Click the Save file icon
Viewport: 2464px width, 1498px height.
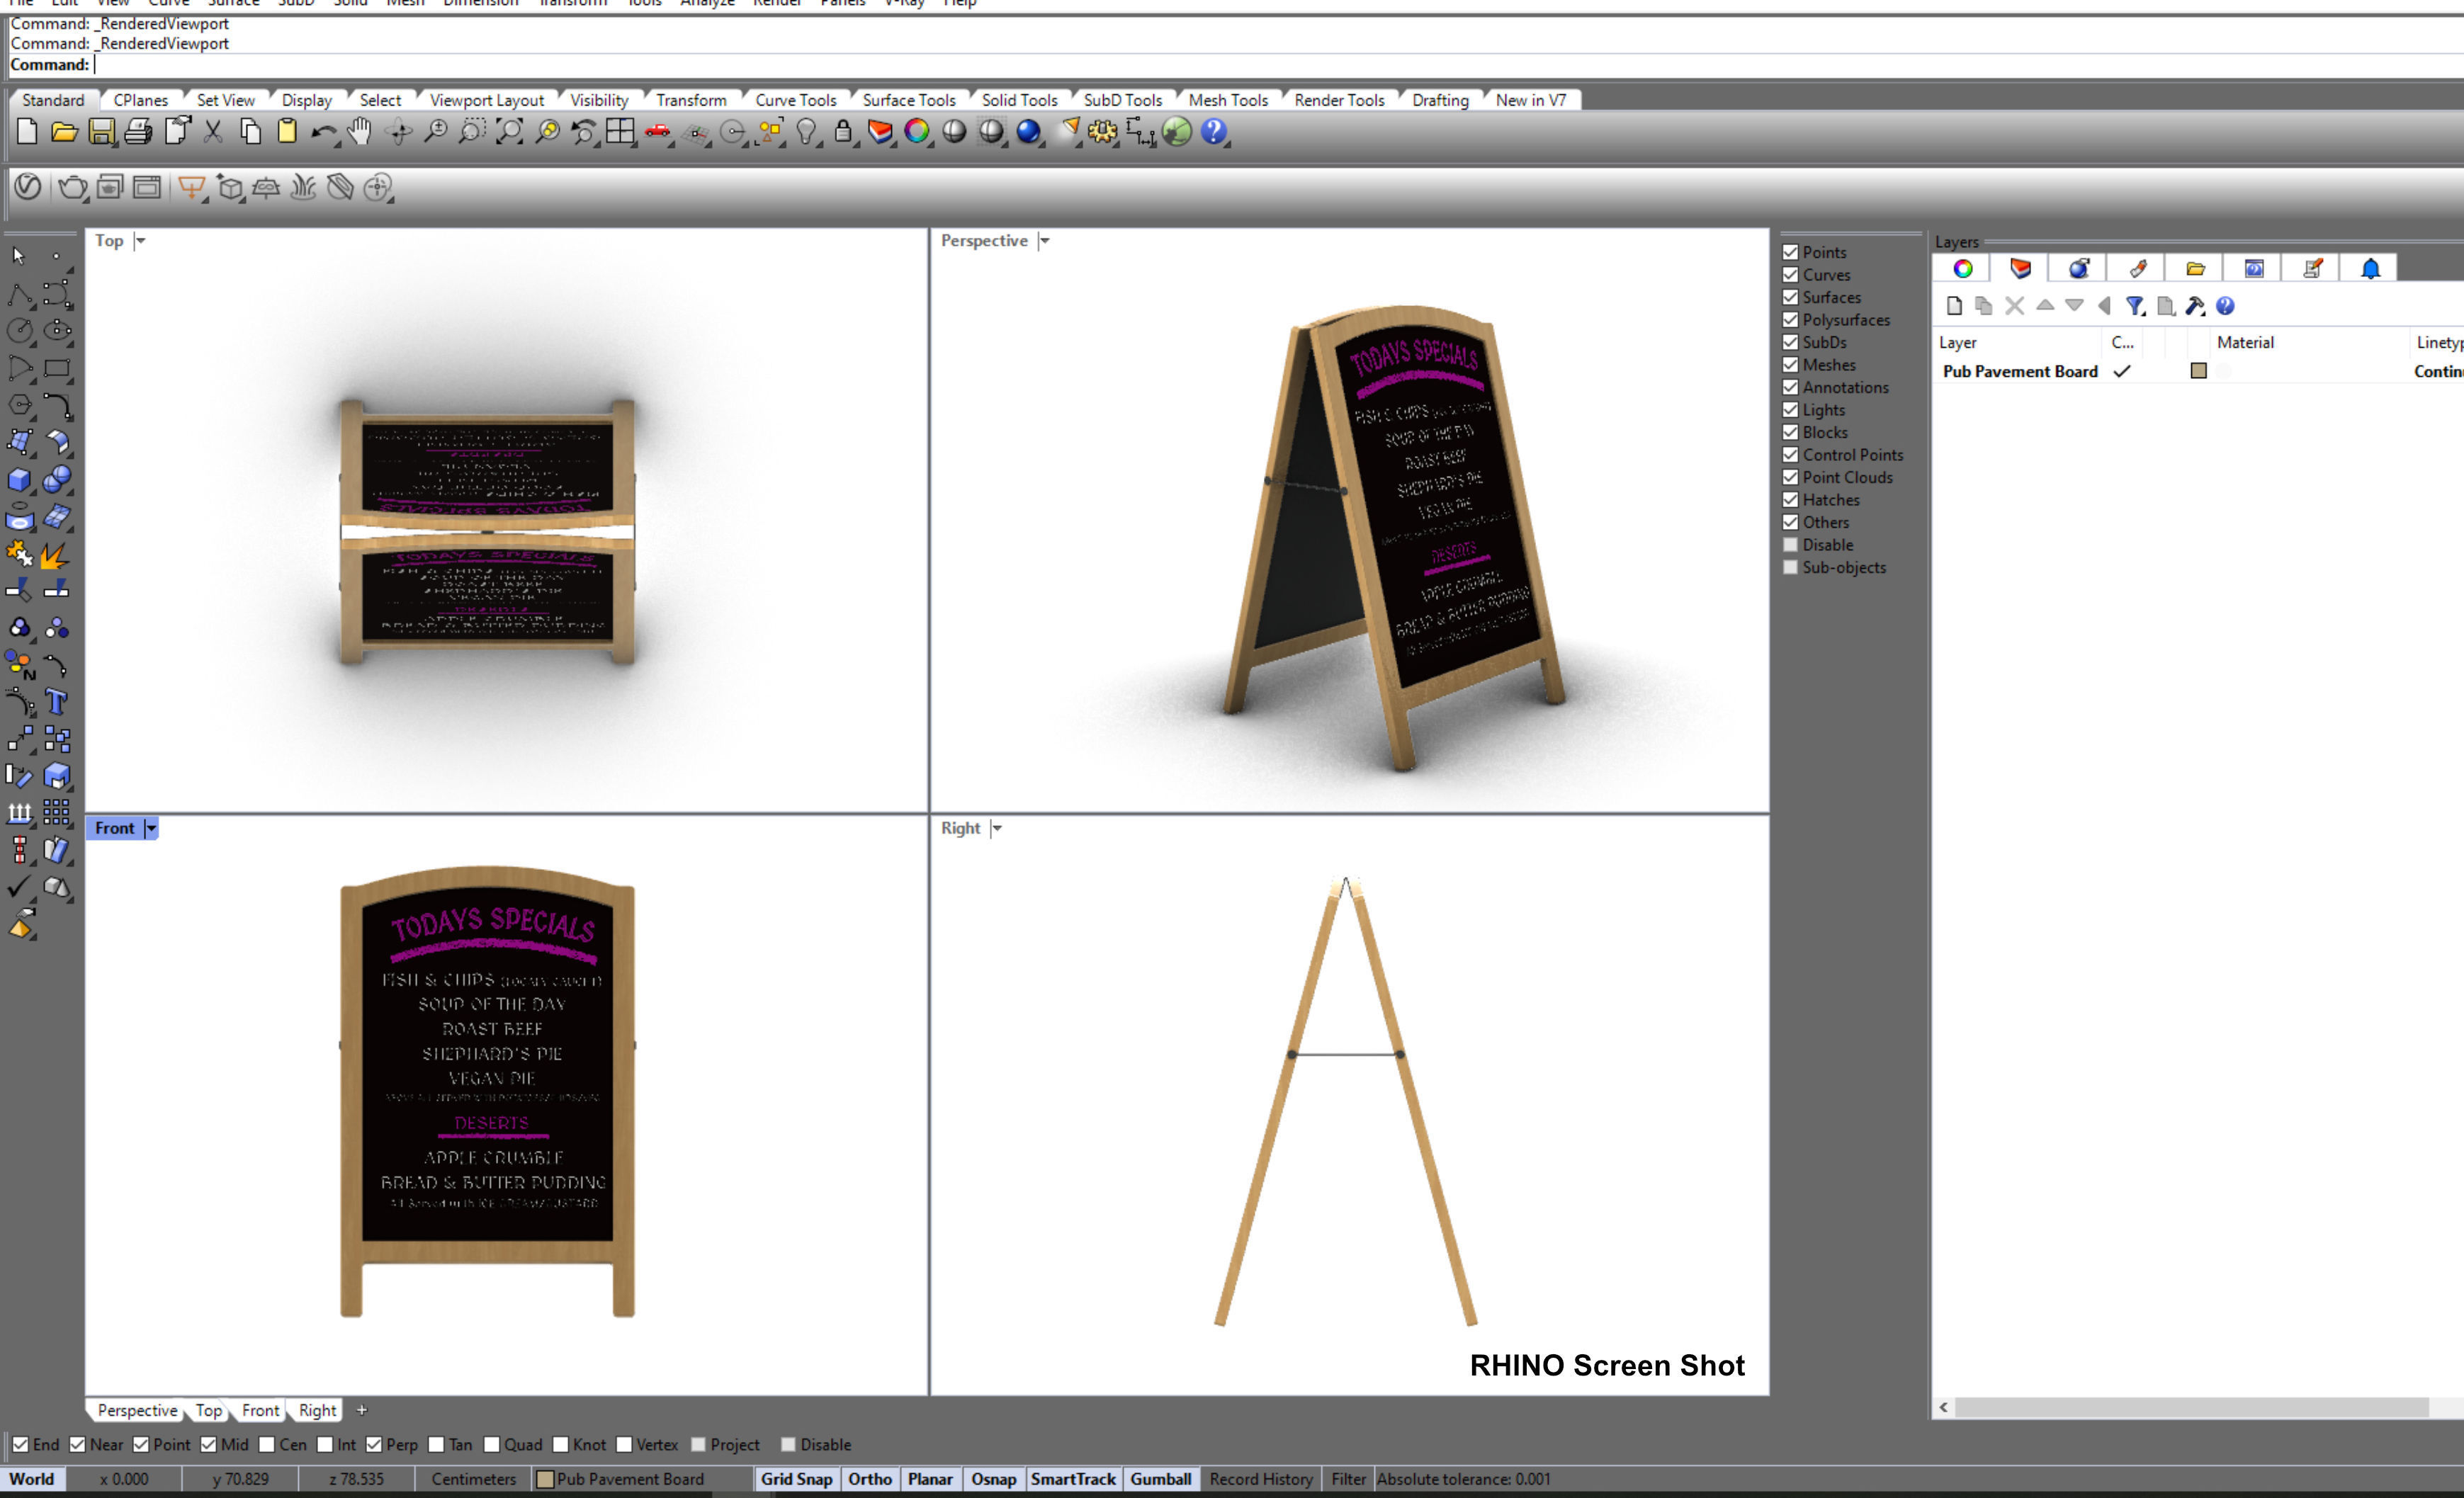(101, 132)
